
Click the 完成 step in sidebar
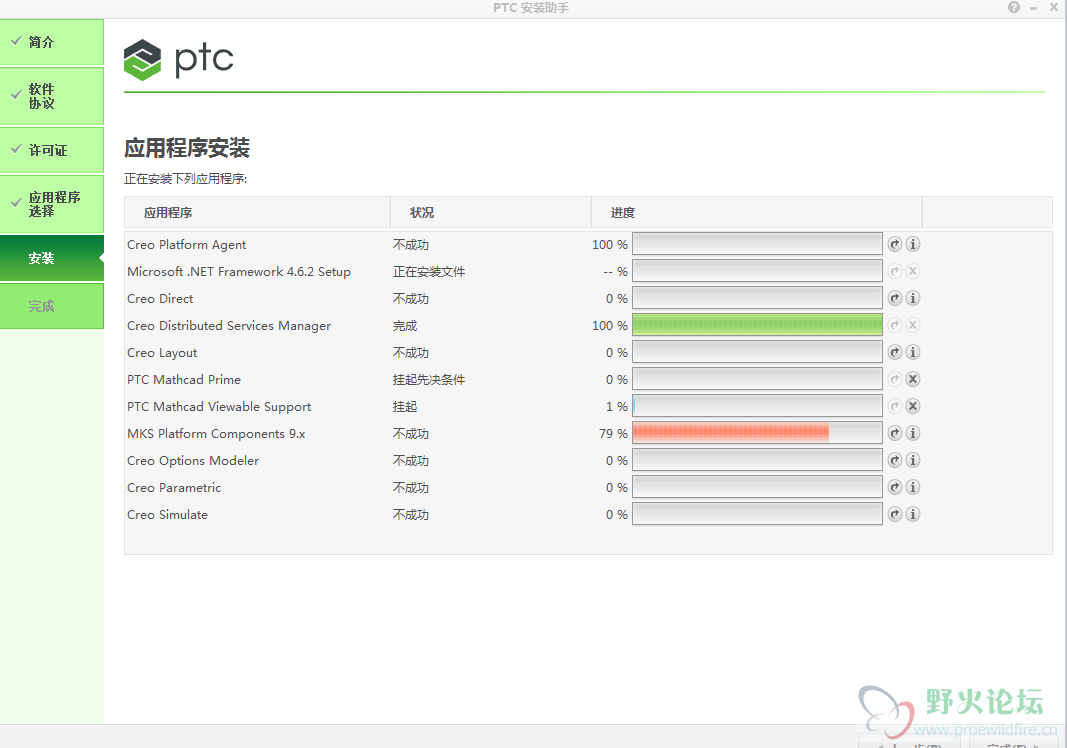pyautogui.click(x=52, y=306)
